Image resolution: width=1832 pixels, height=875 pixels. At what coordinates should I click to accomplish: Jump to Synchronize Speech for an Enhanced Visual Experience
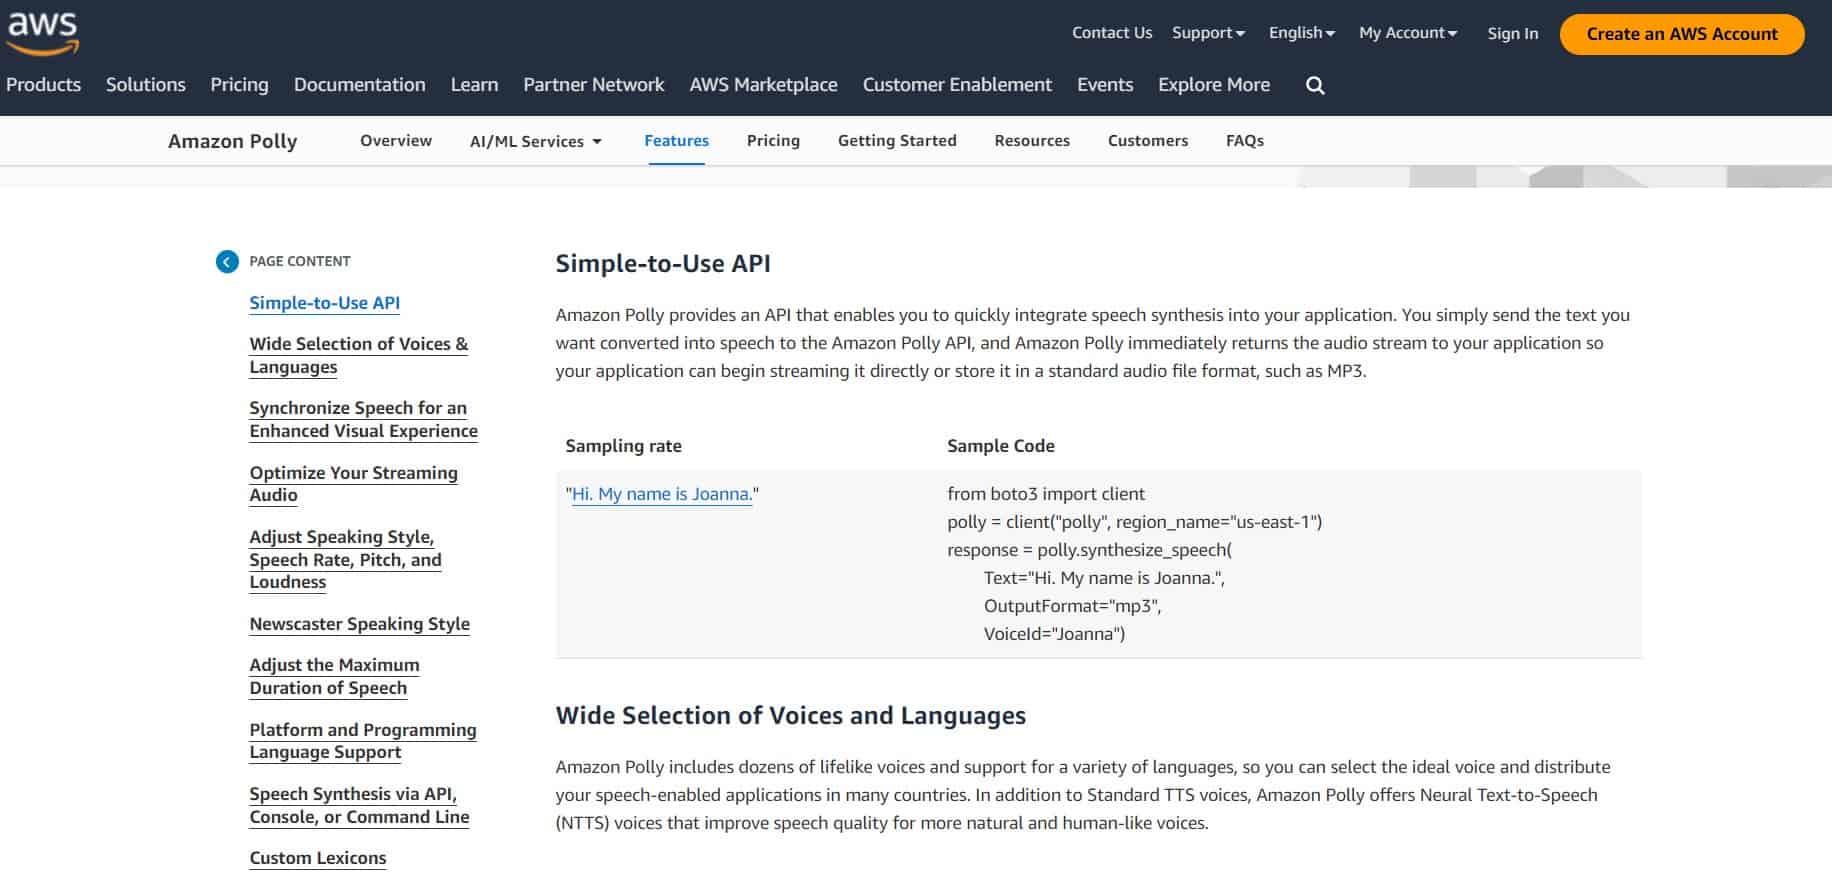tap(364, 420)
